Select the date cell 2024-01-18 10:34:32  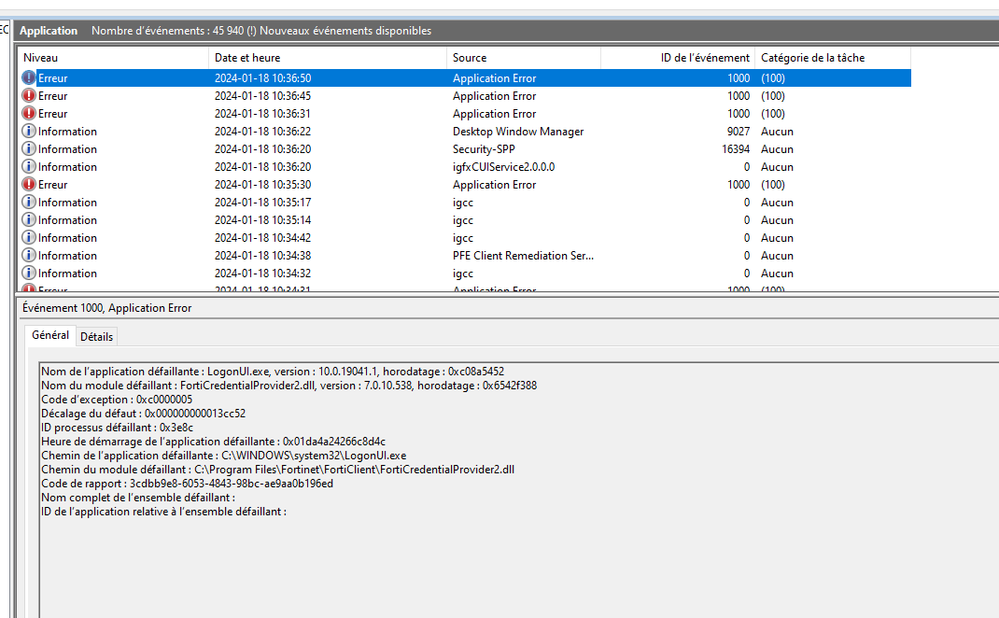(262, 273)
